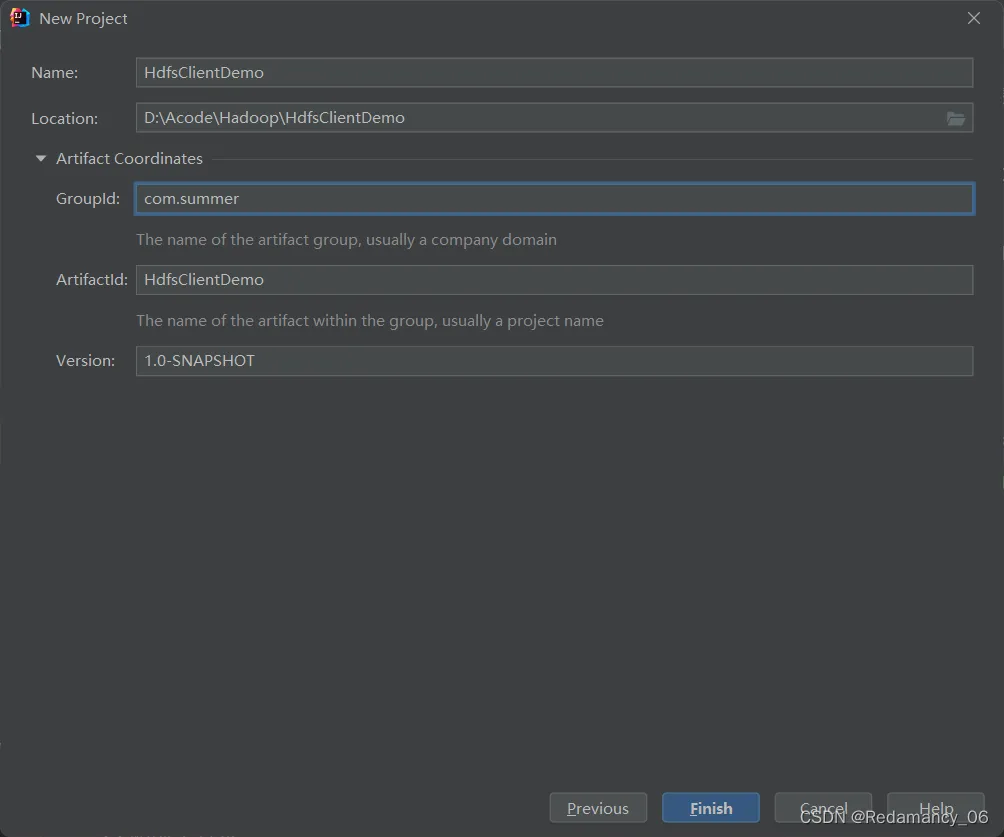This screenshot has width=1004, height=837.
Task: Click the "Location:" label
Action: pyautogui.click(x=64, y=119)
